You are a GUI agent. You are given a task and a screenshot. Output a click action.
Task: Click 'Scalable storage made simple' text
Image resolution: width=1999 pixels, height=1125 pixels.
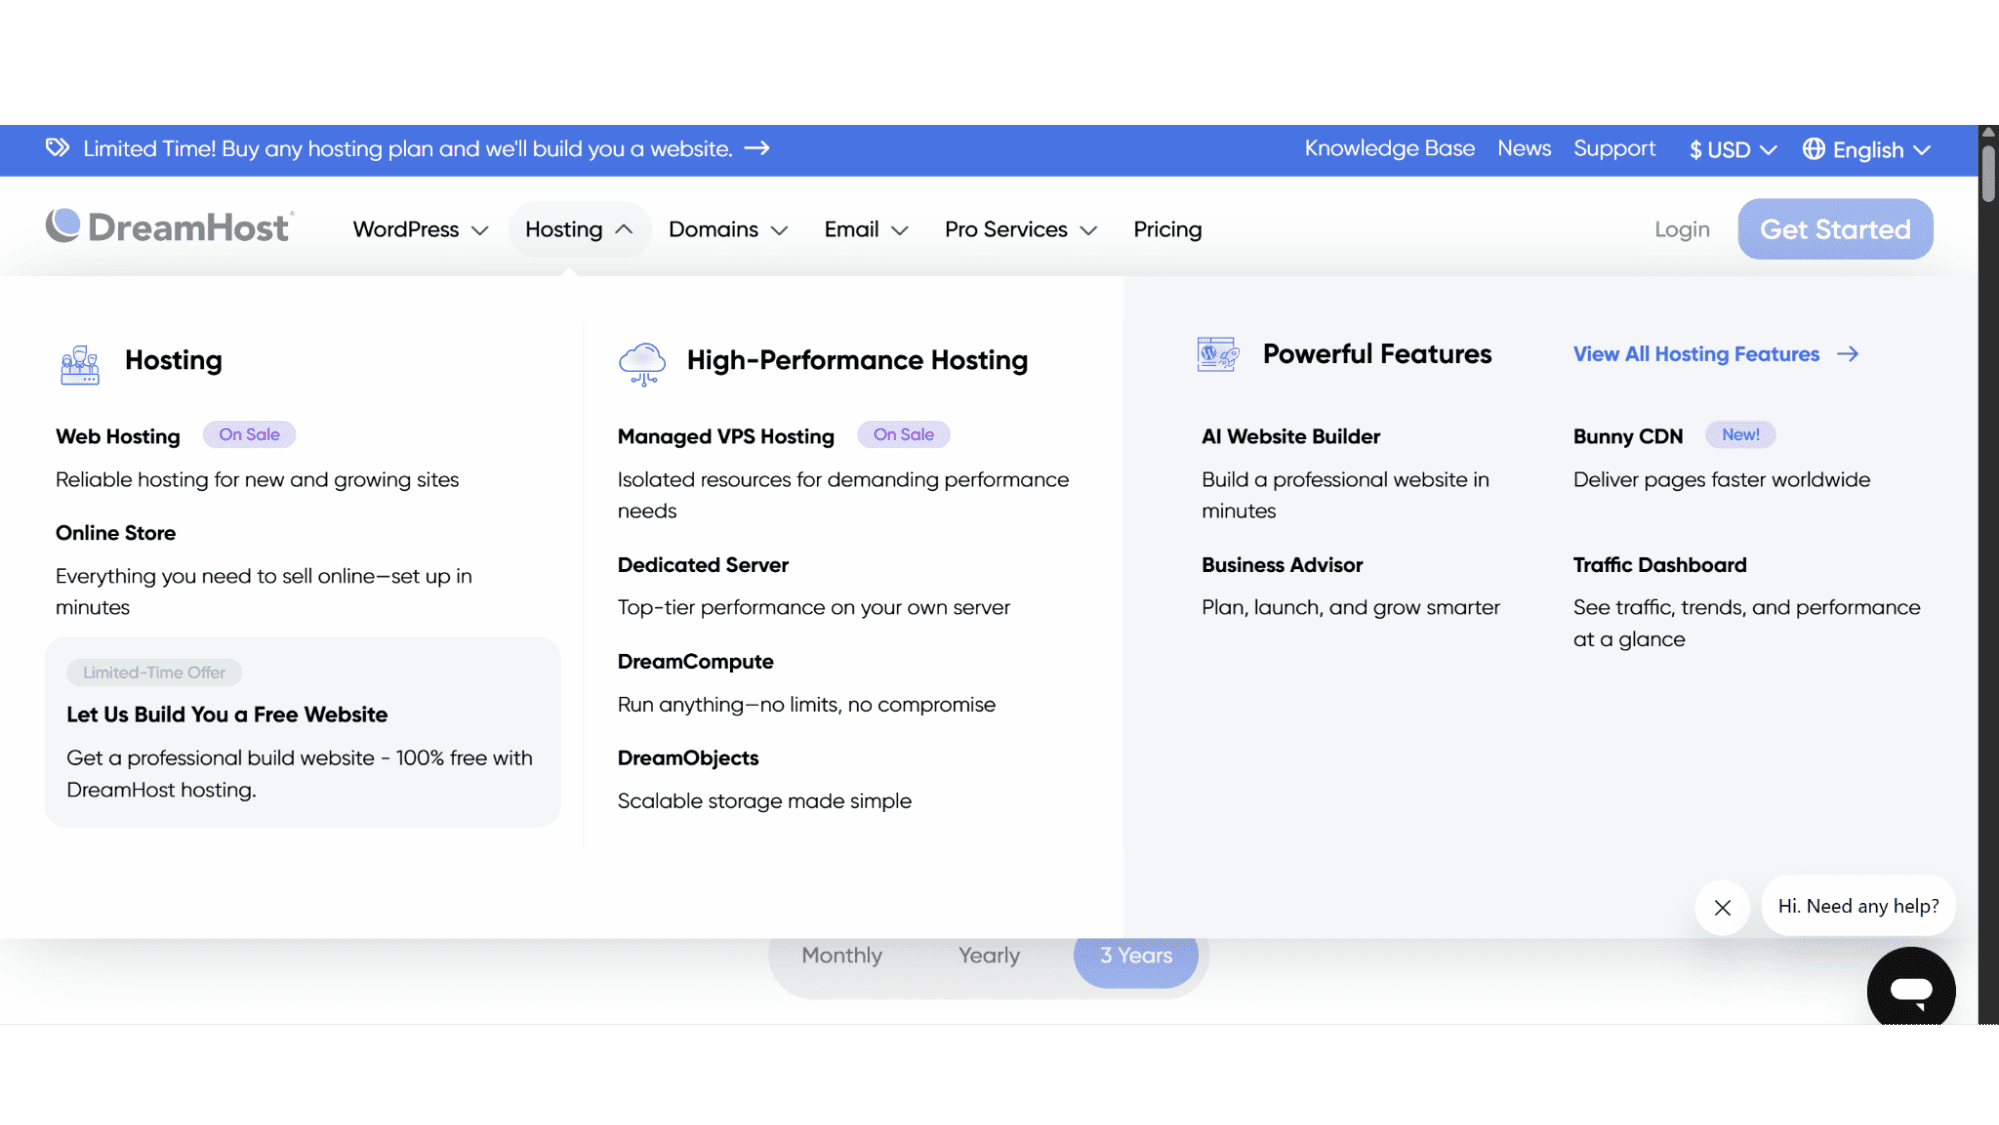[765, 801]
